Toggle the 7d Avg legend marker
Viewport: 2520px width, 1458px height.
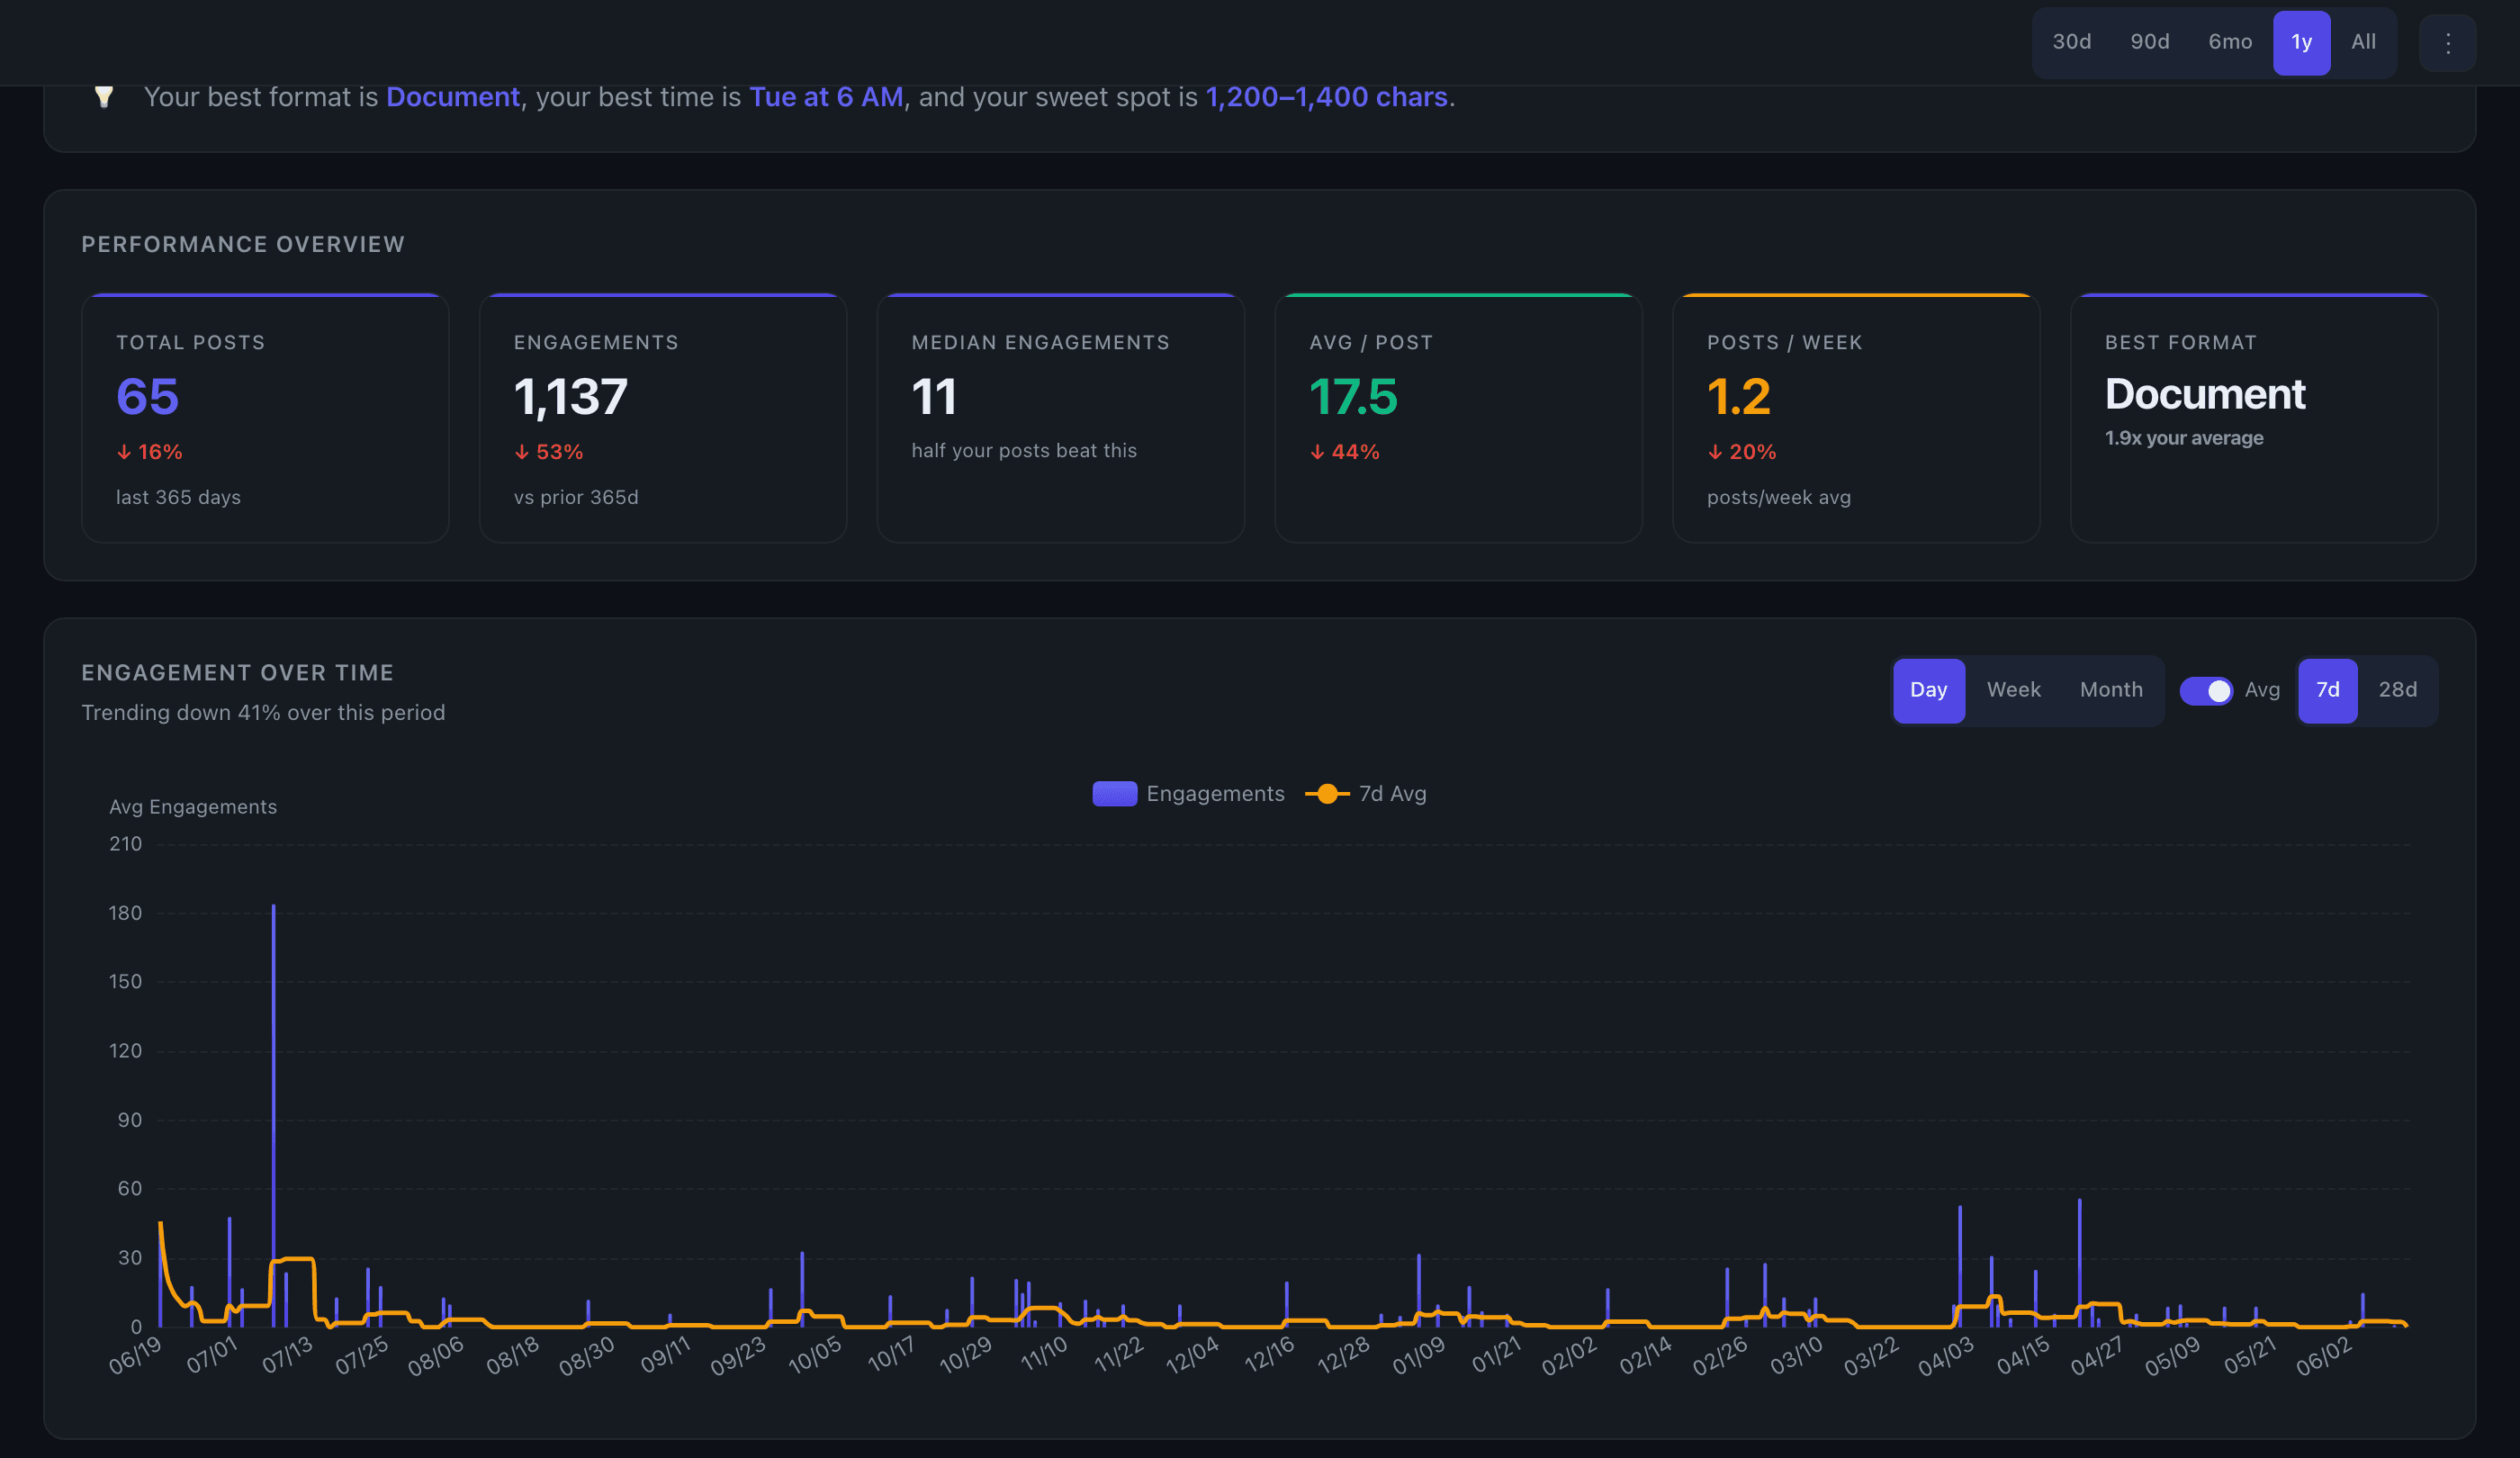[1327, 794]
